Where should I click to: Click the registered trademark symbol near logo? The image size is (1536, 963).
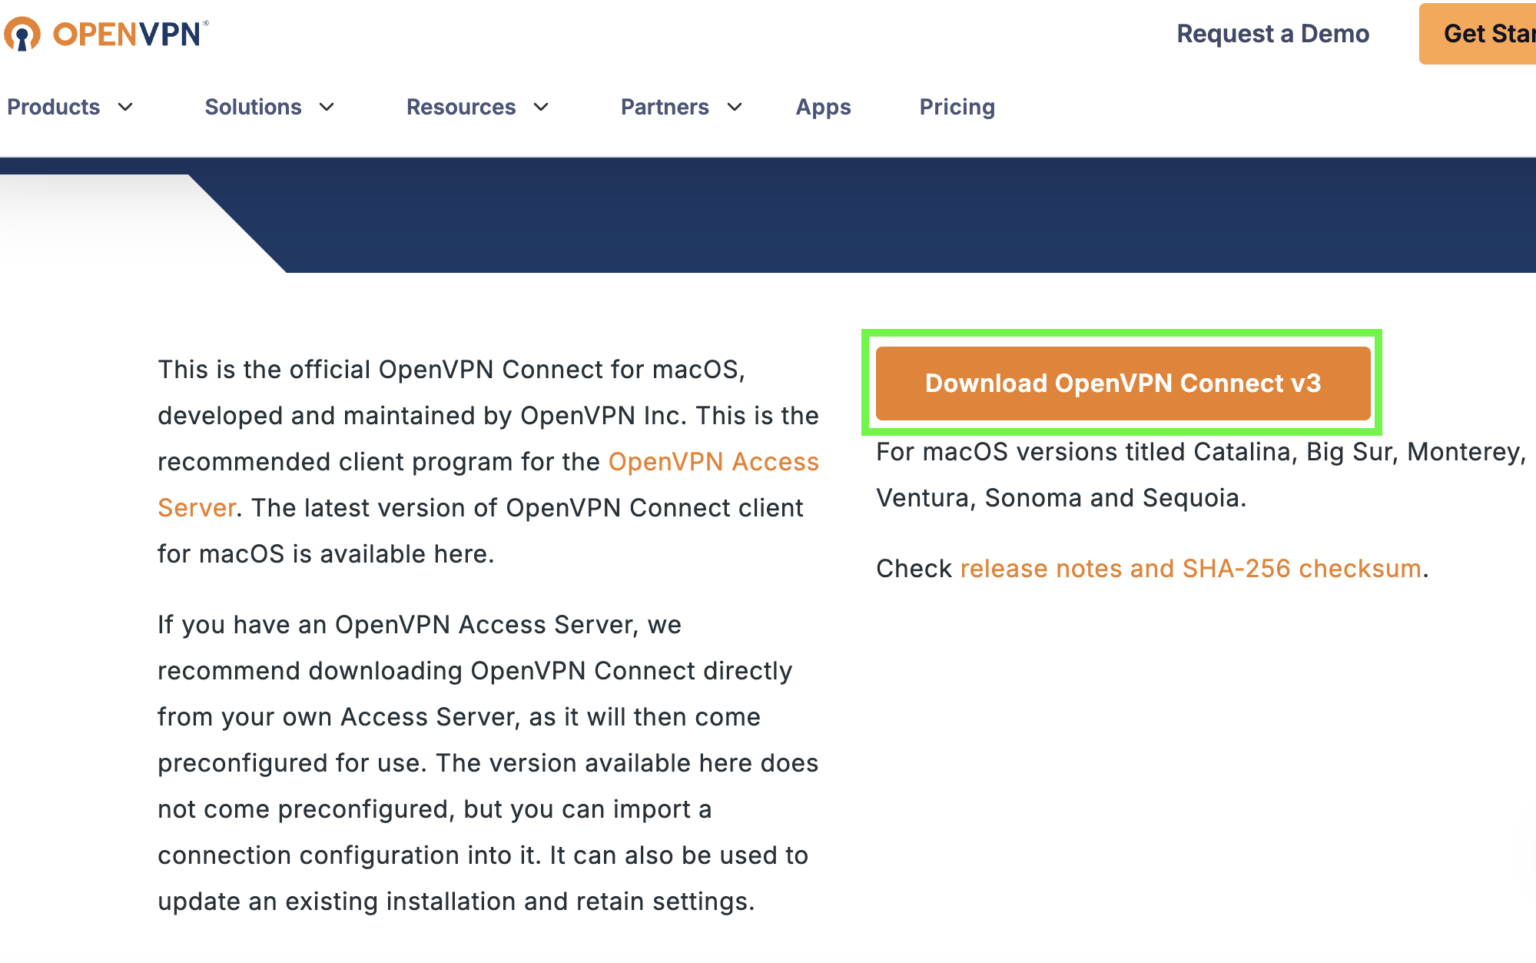click(205, 21)
